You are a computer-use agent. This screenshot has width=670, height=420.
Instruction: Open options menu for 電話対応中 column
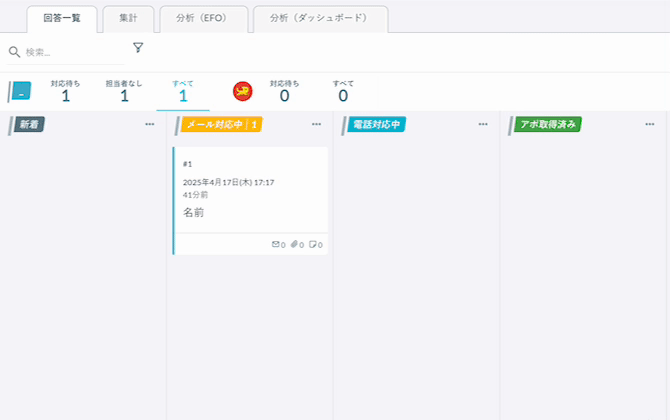(x=483, y=124)
